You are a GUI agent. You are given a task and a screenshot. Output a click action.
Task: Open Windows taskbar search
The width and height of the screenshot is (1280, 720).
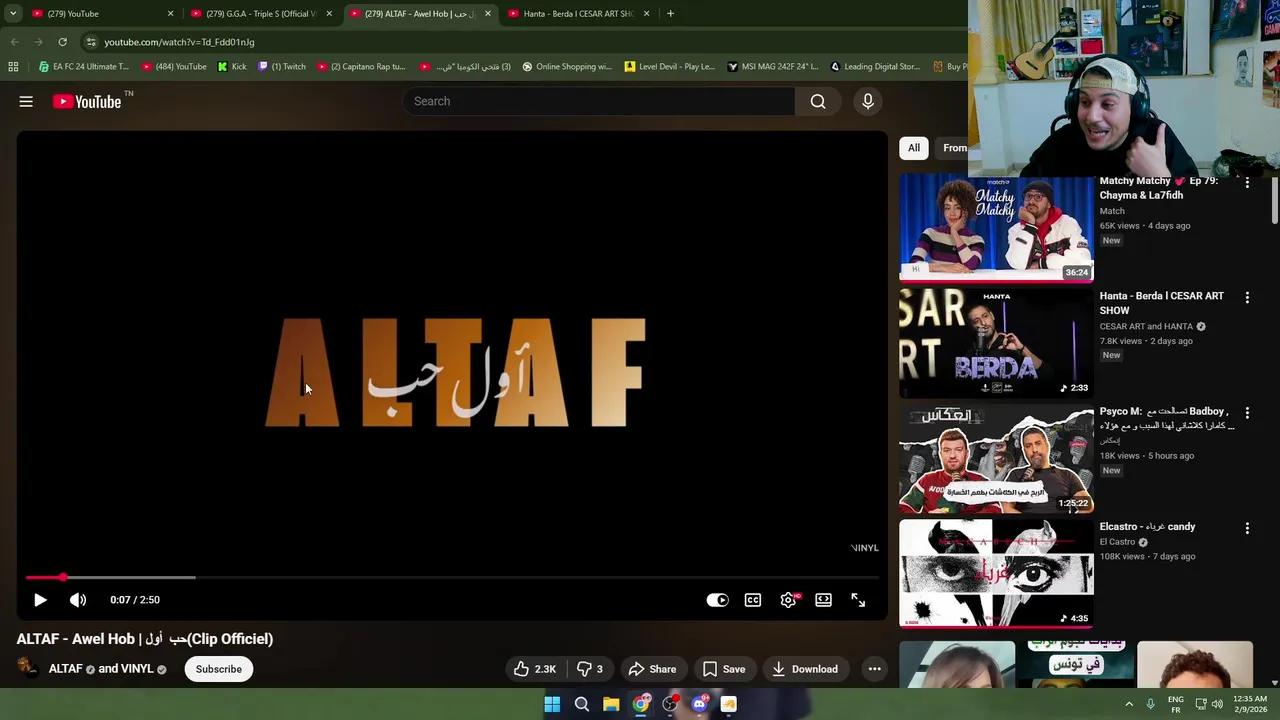[x=581, y=704]
